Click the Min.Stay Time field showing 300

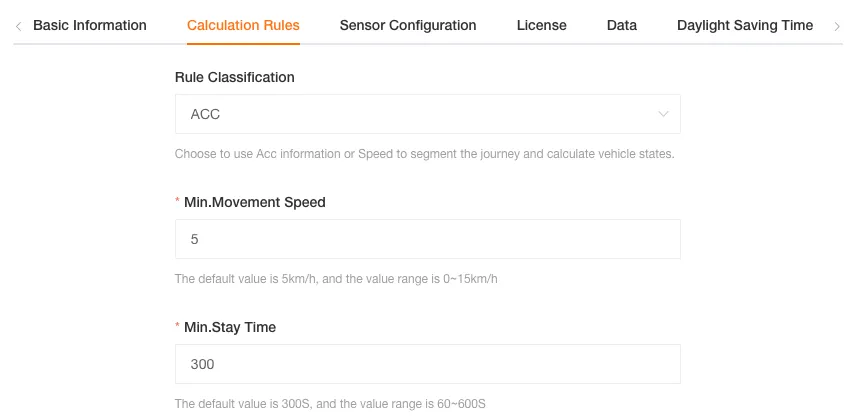[427, 364]
